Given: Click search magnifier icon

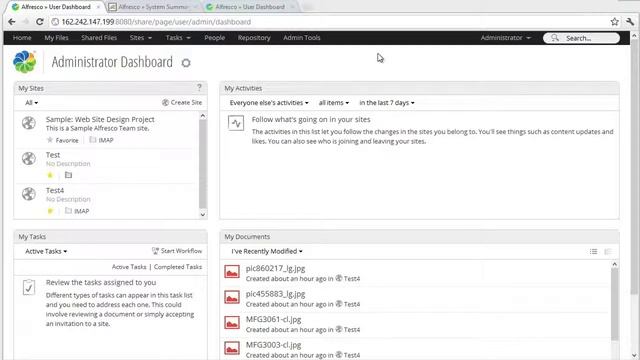Looking at the screenshot, I should [555, 38].
